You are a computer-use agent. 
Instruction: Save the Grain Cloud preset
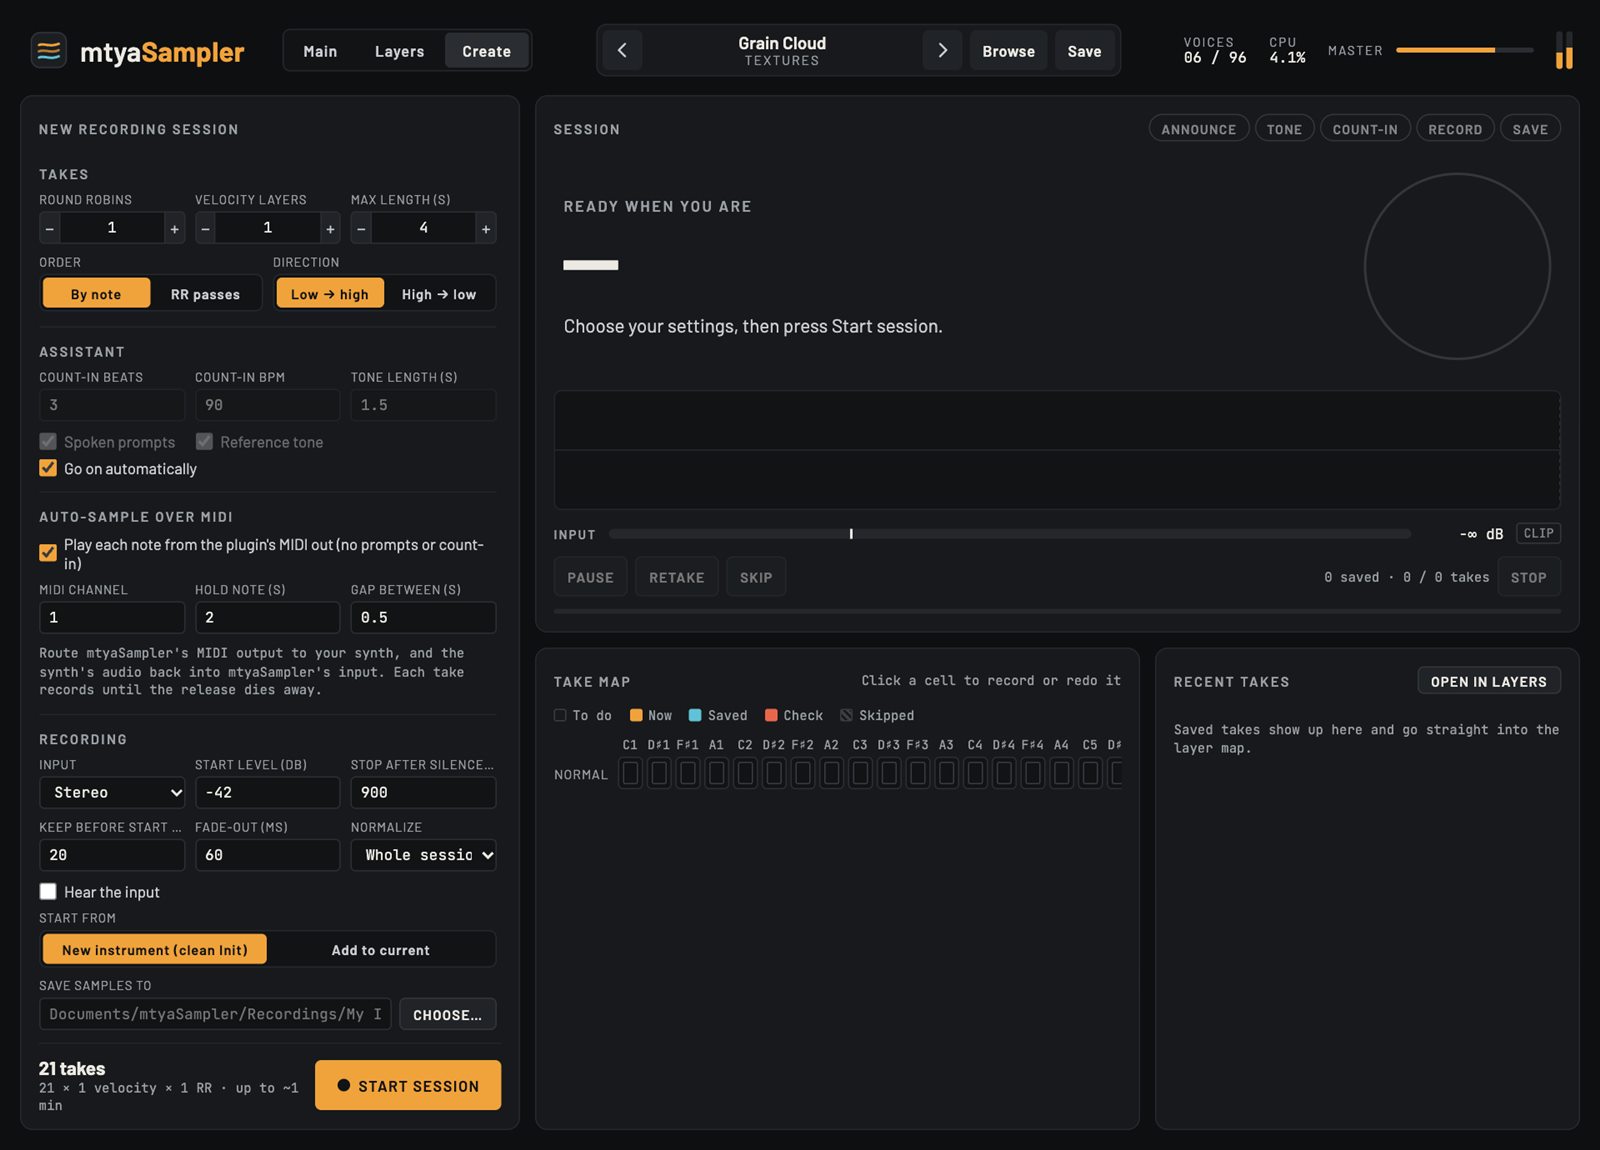coord(1084,51)
